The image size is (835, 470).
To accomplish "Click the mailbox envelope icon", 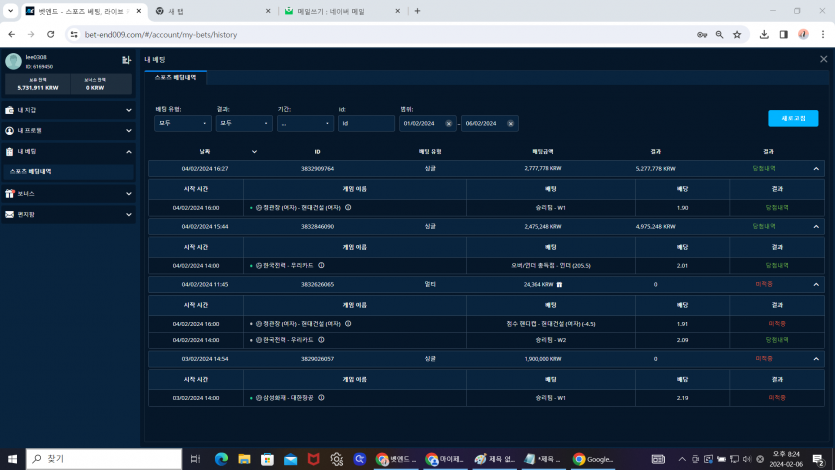I will click(x=9, y=215).
